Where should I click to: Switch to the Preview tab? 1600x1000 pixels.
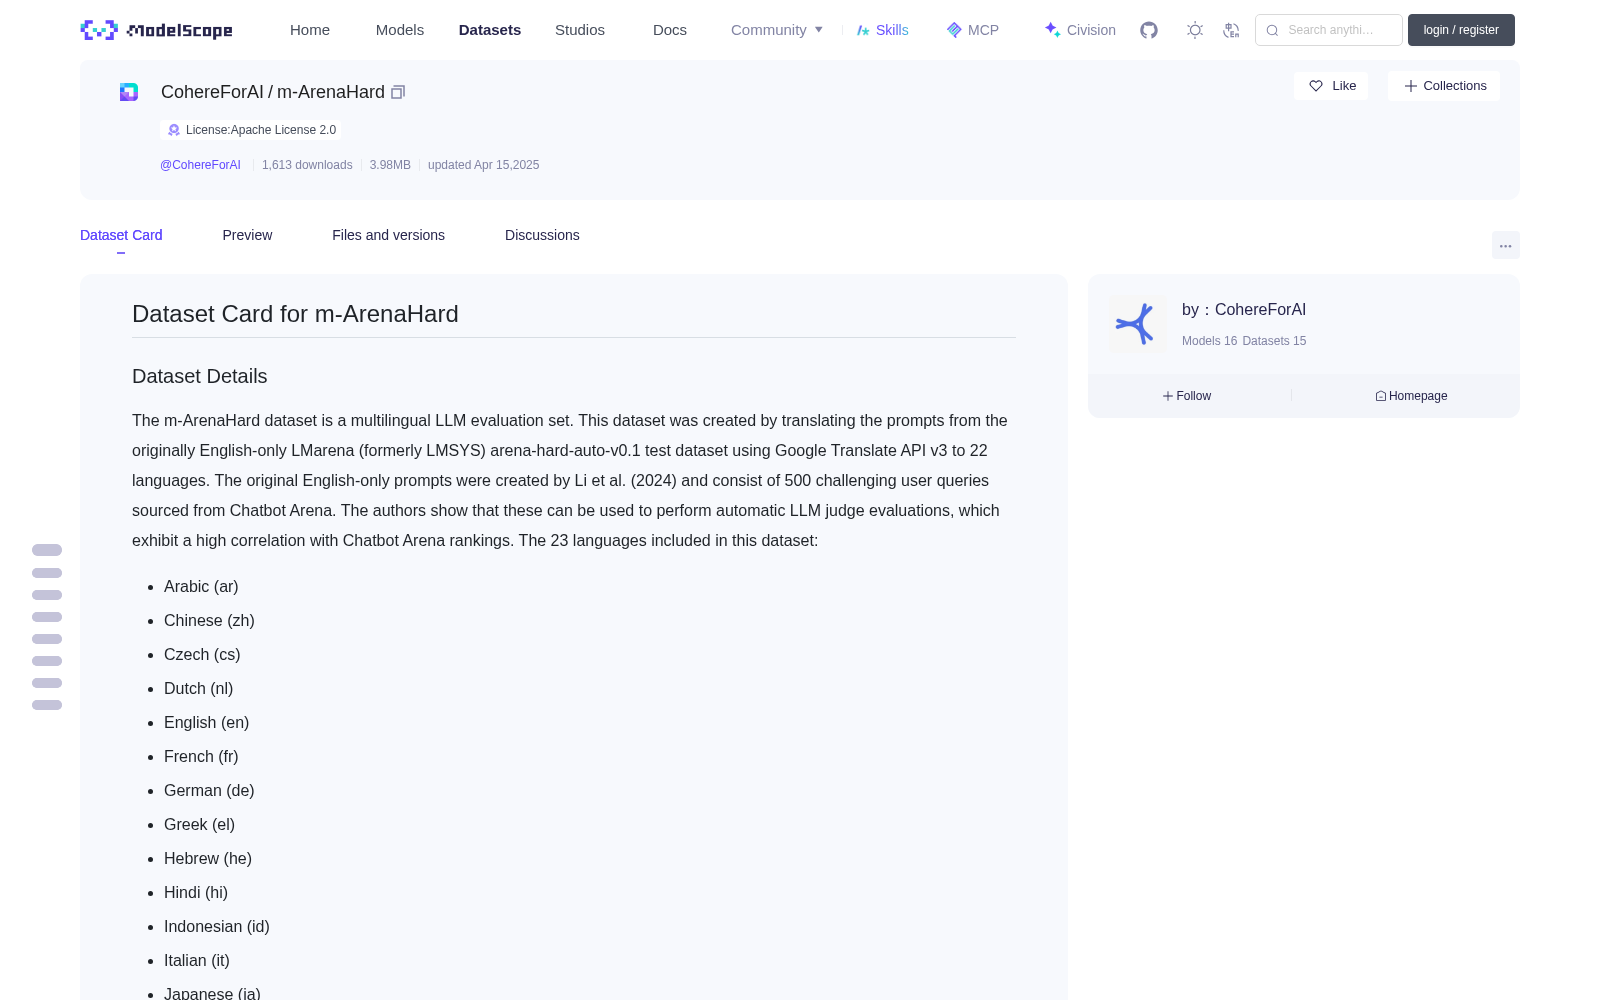pyautogui.click(x=247, y=235)
